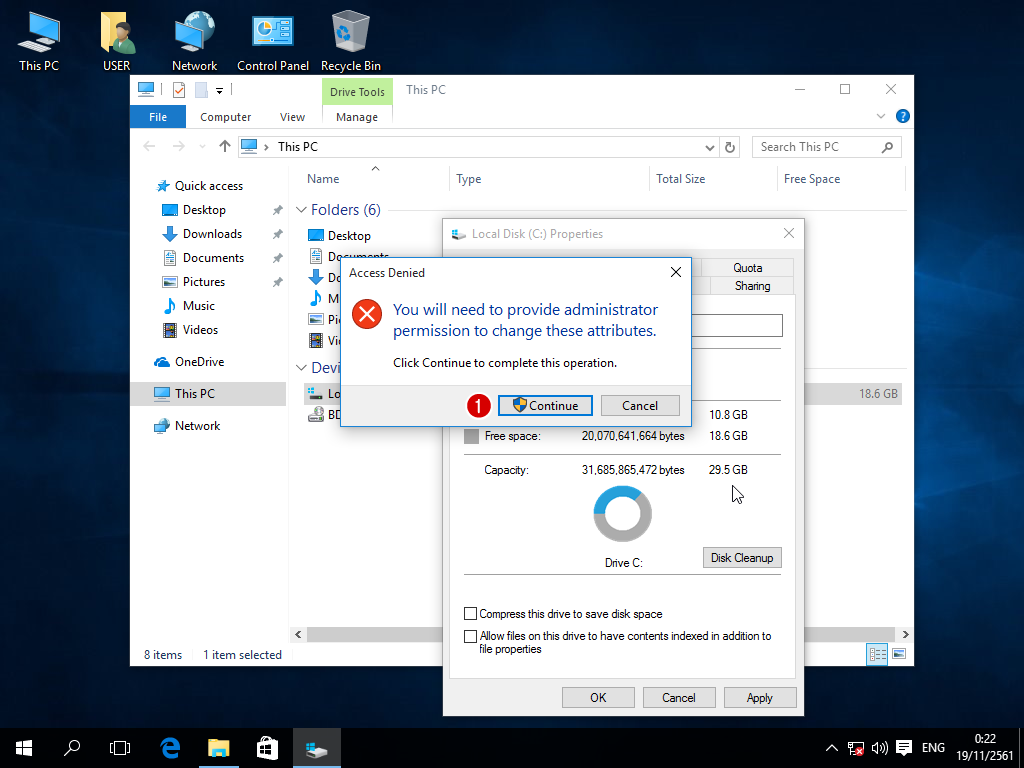Open the Sharing tab
This screenshot has height=768, width=1024.
point(752,286)
